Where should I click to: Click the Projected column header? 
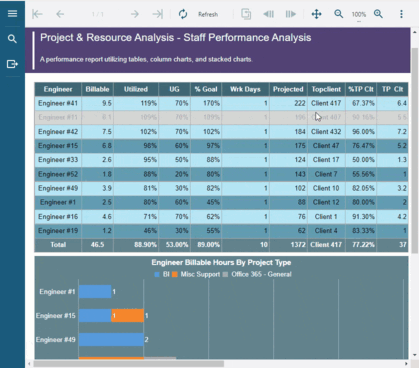(288, 89)
